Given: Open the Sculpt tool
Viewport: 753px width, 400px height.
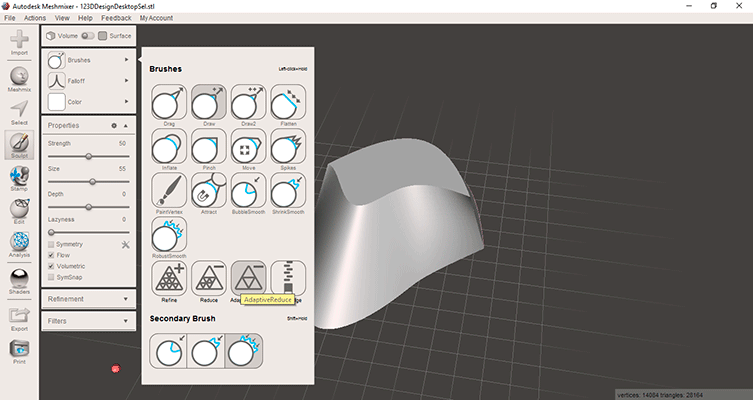Looking at the screenshot, I should (x=19, y=145).
